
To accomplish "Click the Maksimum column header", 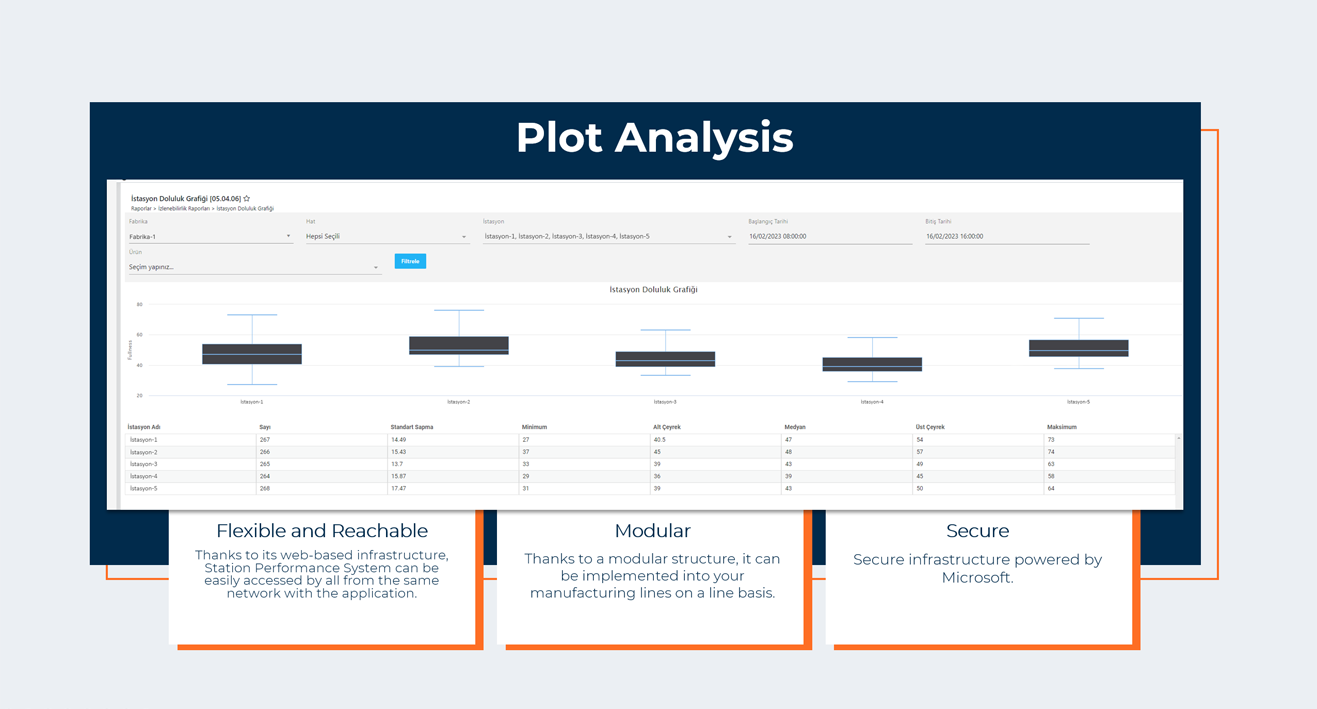I will pos(1062,427).
